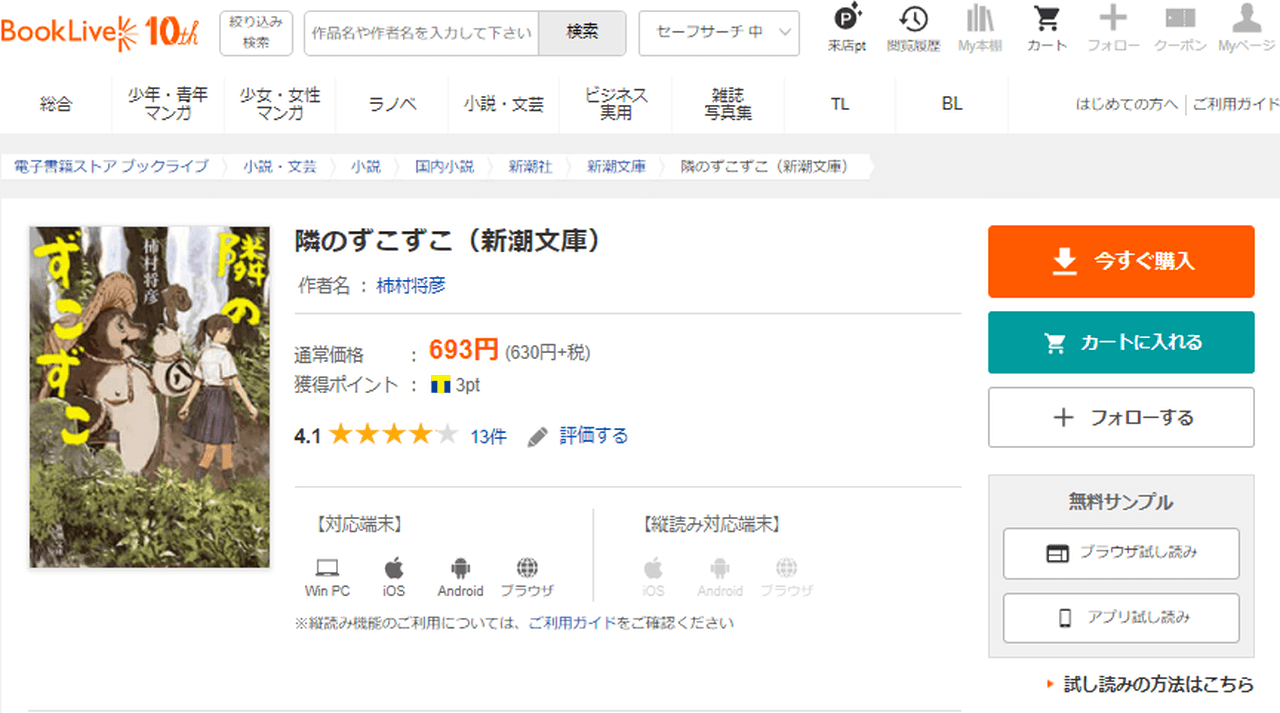Open My本棚 bookshelf icon
The image size is (1280, 713).
[979, 27]
